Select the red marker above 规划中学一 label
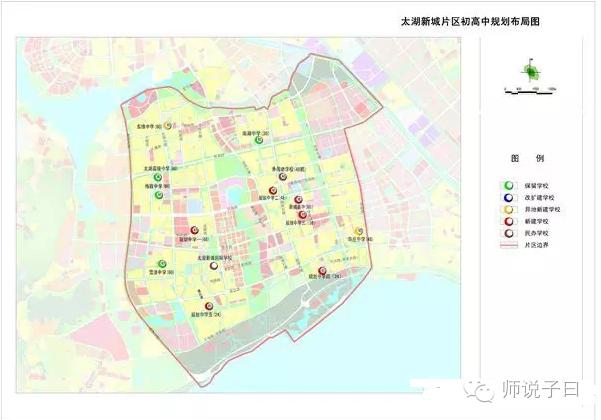The width and height of the screenshot is (601, 420). 195,230
